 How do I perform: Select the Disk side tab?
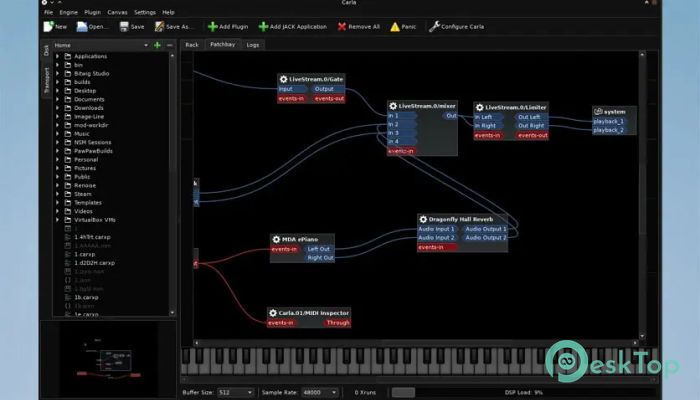(x=46, y=50)
